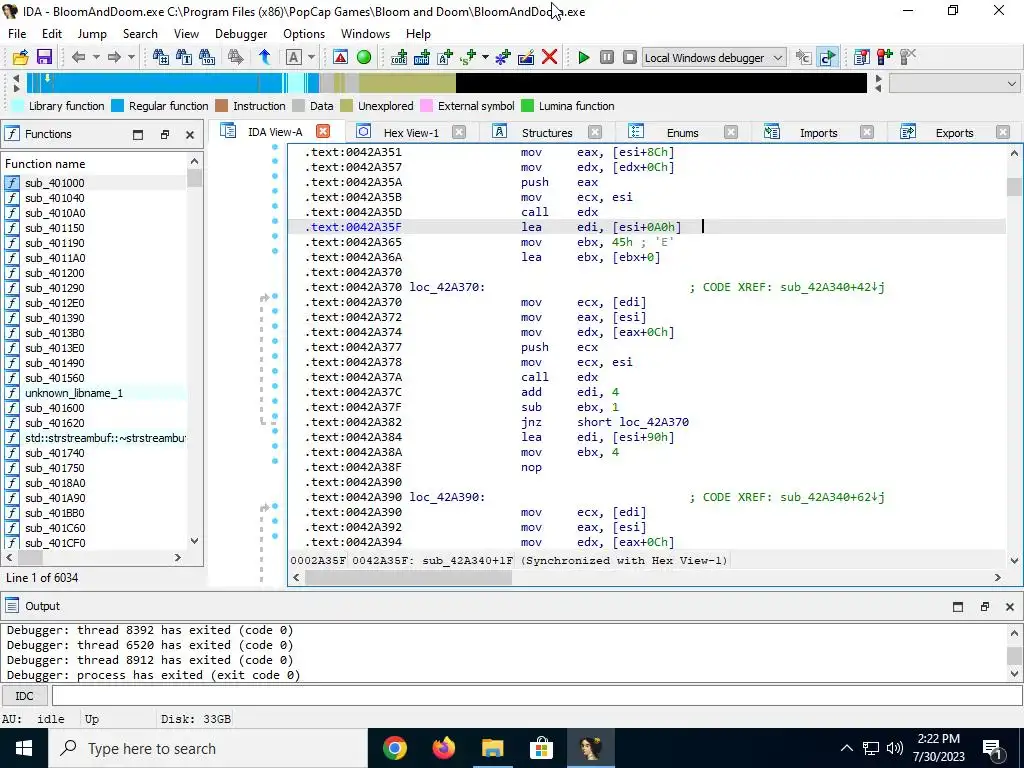Open the empty combo box beside navigation band
1024x768 pixels.
coord(954,84)
